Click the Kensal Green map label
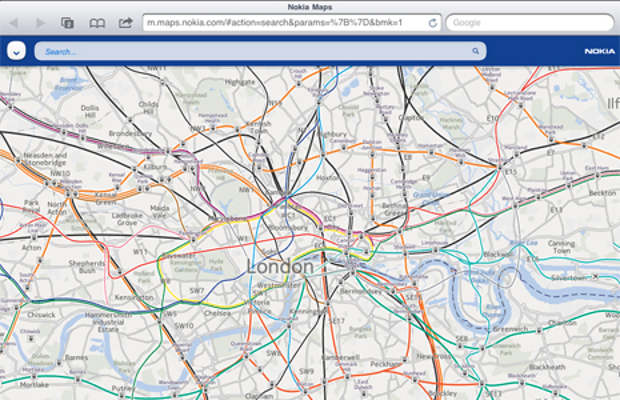The height and width of the screenshot is (400, 620). pos(106,199)
